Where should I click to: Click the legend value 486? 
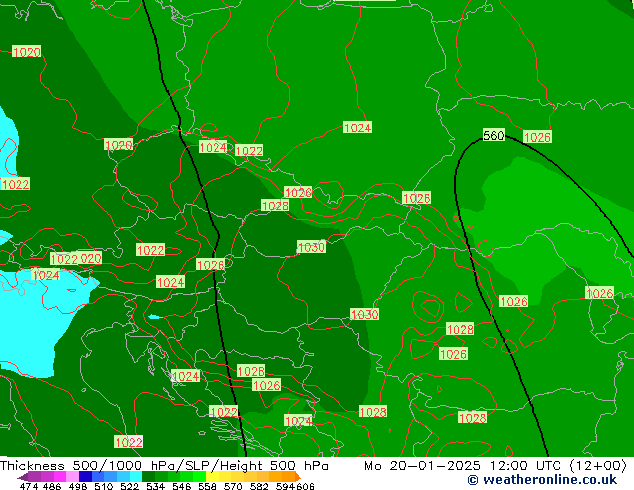(52, 486)
